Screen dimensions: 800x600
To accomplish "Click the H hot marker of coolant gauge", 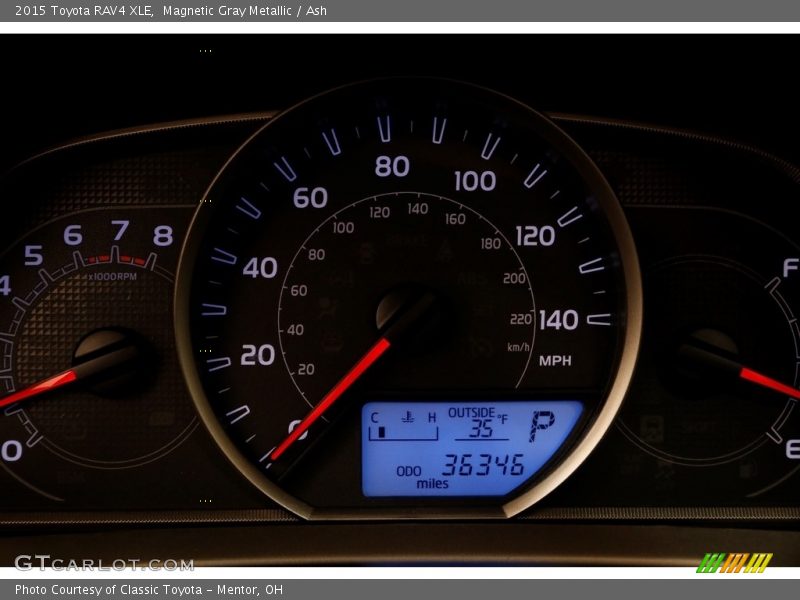I will pyautogui.click(x=432, y=418).
